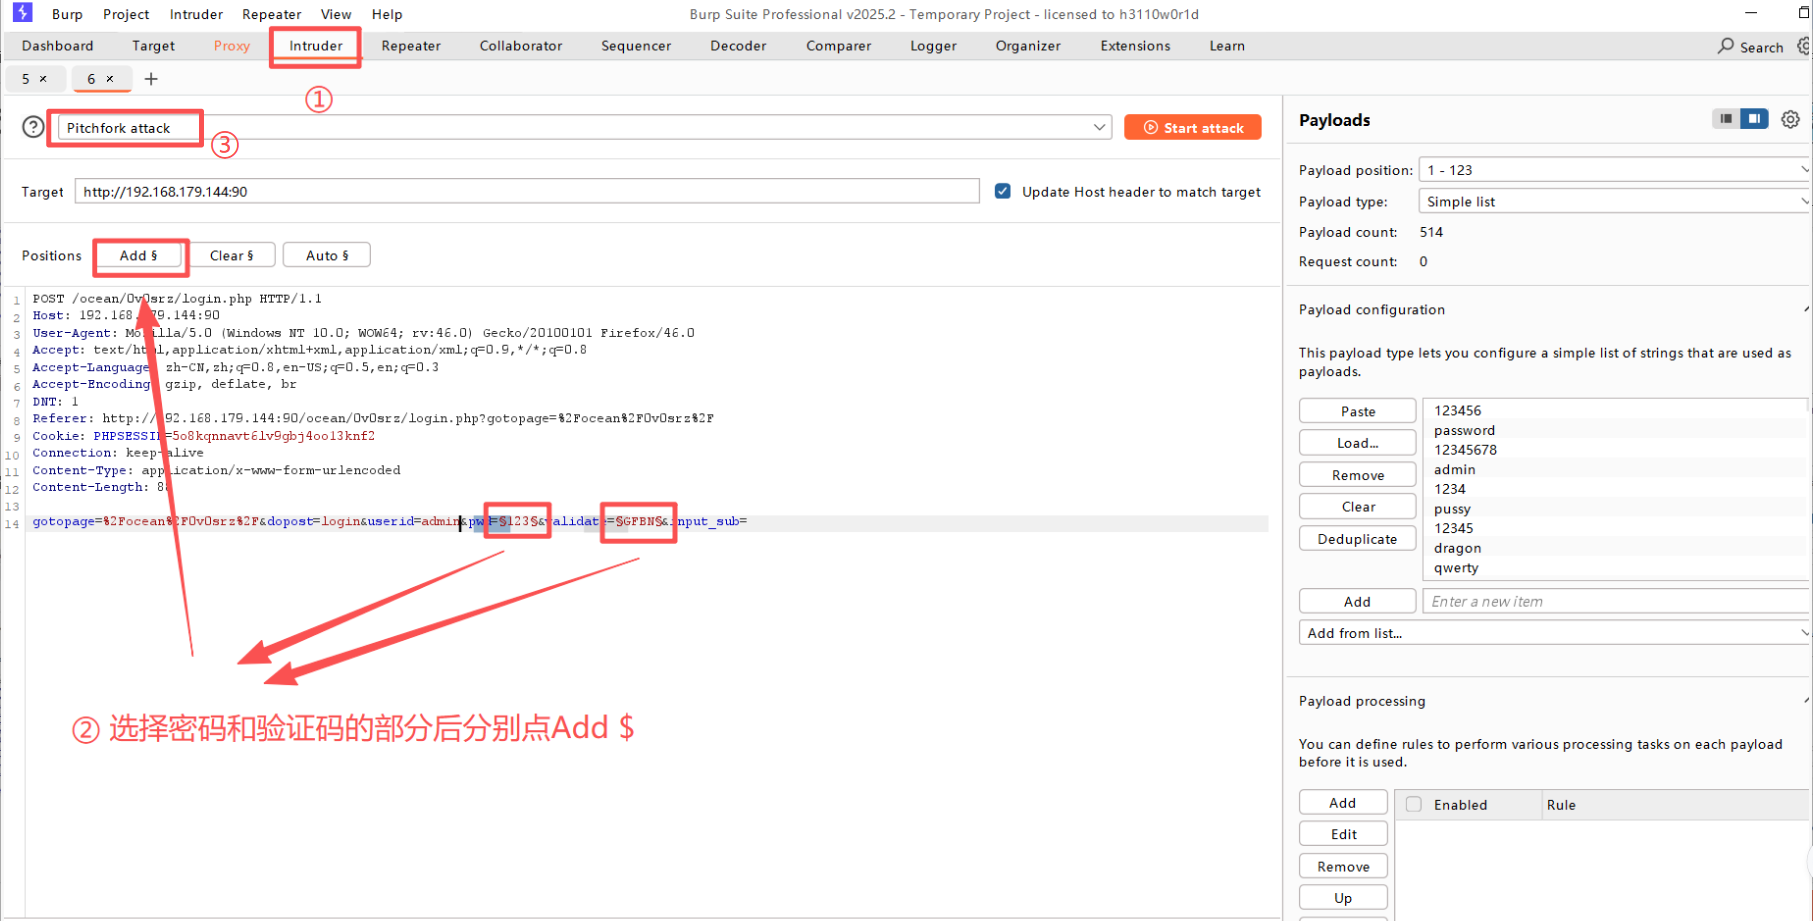
Task: Open the Payload position dropdown
Action: [1614, 170]
